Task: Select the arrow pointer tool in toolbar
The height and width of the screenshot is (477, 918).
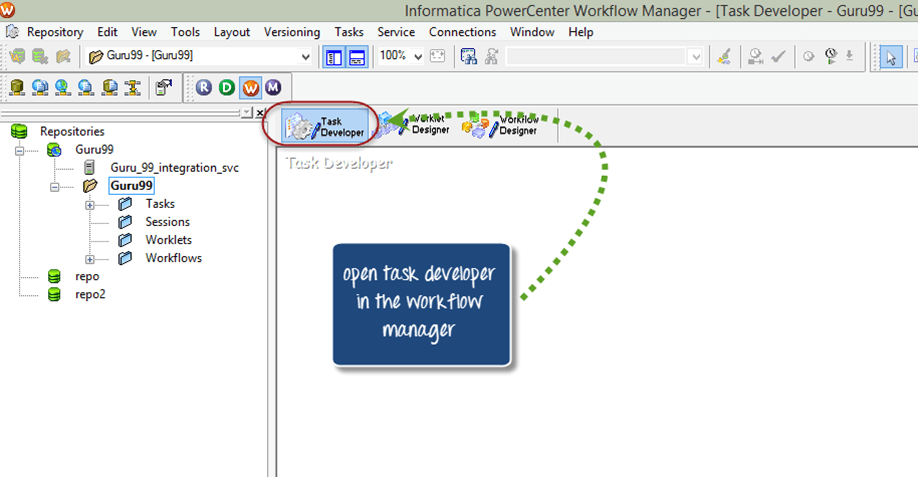Action: coord(891,56)
